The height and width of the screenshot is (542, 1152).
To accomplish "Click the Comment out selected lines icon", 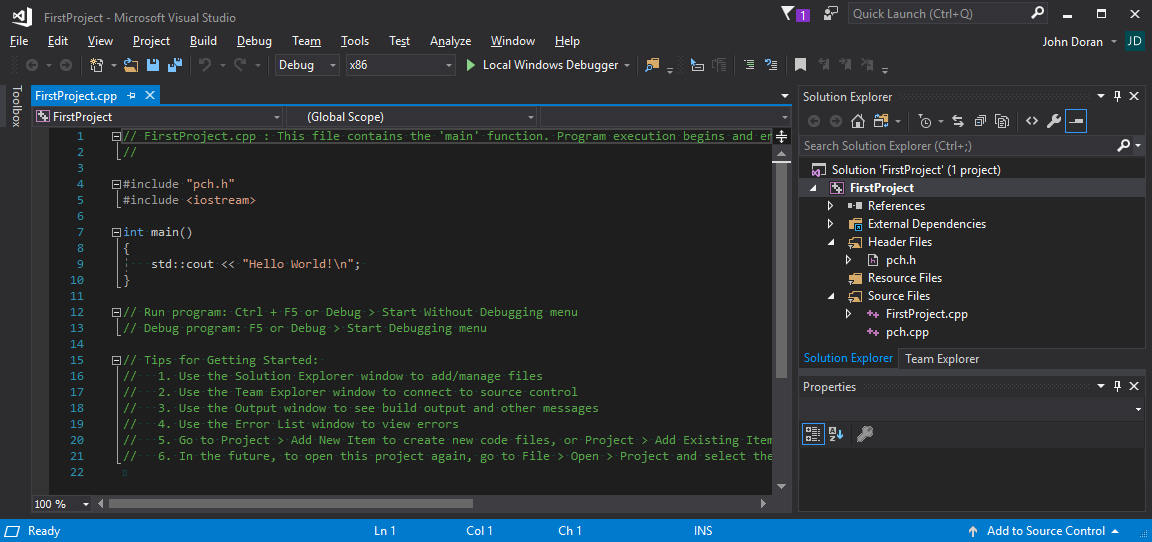I will 749,65.
